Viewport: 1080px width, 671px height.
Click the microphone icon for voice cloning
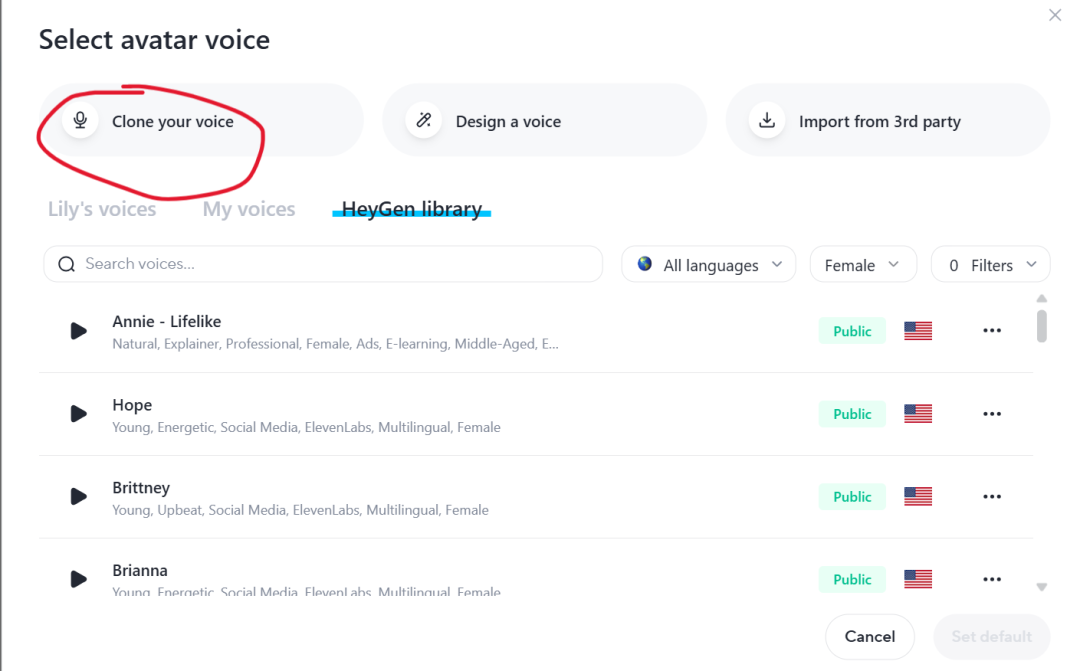coord(81,121)
